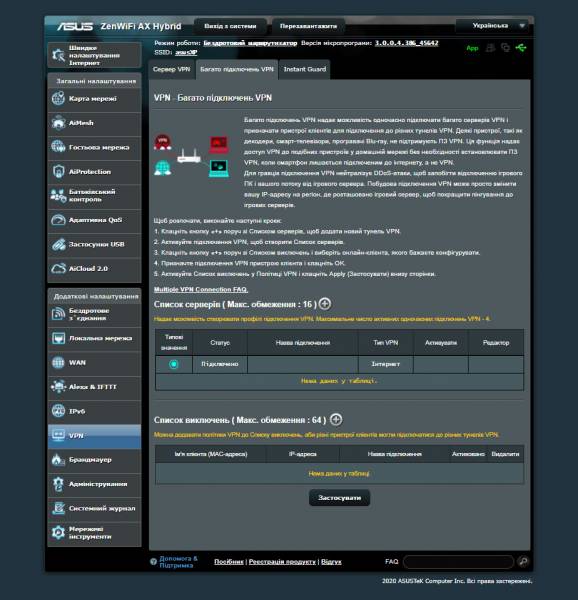Click the Підключено status cell
Image resolution: width=578 pixels, height=600 pixels.
point(220,364)
